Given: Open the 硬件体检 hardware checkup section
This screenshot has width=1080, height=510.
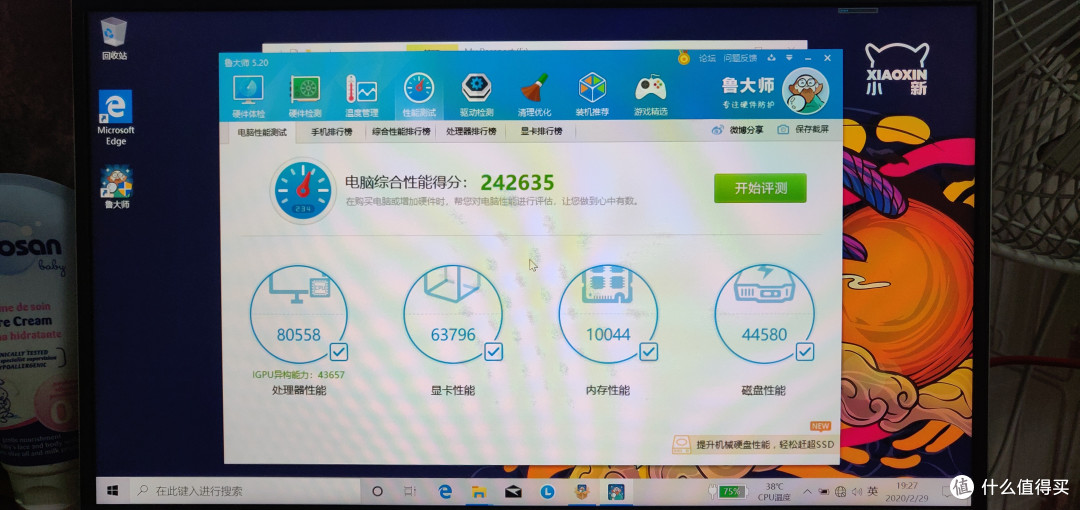Looking at the screenshot, I should 248,96.
